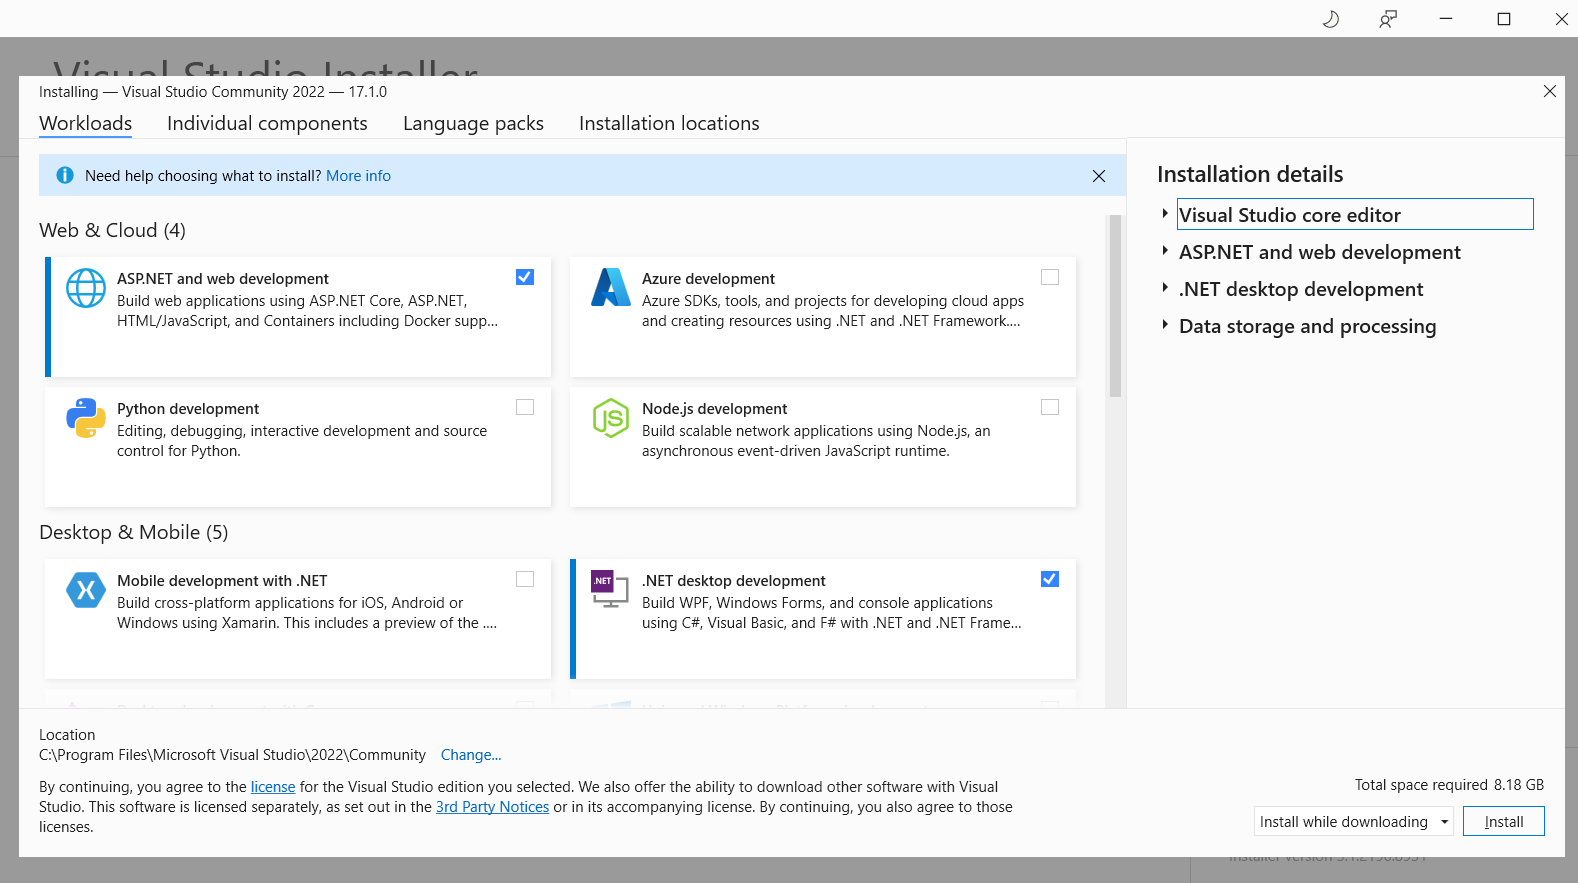This screenshot has height=883, width=1578.
Task: Close the installing dialog with its X
Action: (1550, 91)
